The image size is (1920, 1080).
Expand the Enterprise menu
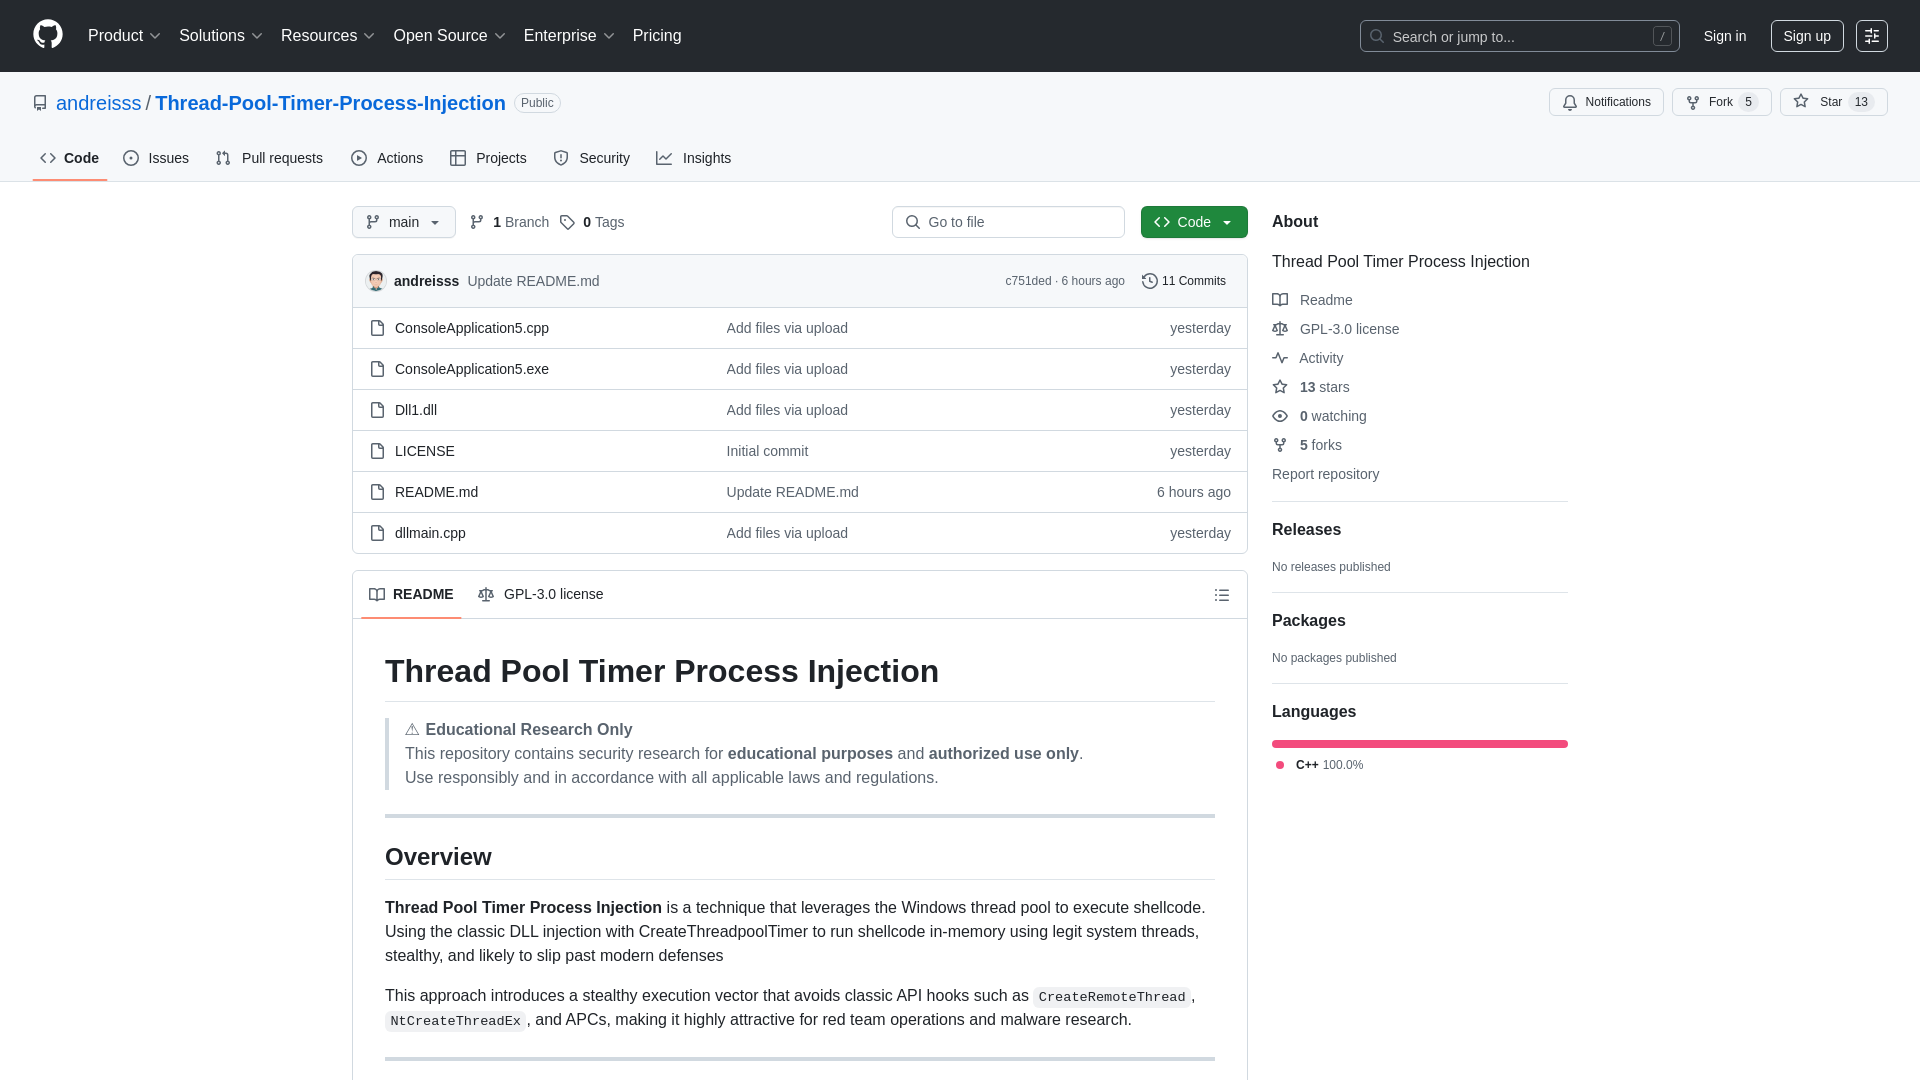[x=569, y=36]
